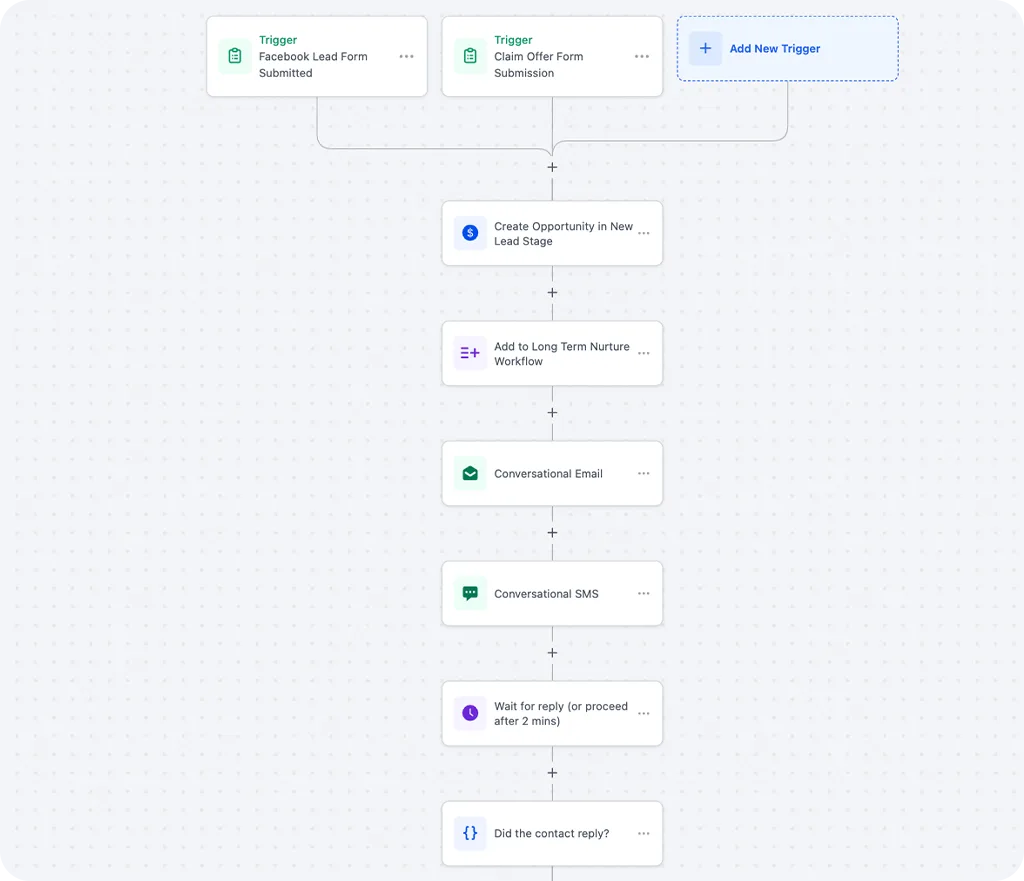Viewport: 1024px width, 881px height.
Task: Open three-dot menu on Conversational SMS step
Action: [643, 593]
